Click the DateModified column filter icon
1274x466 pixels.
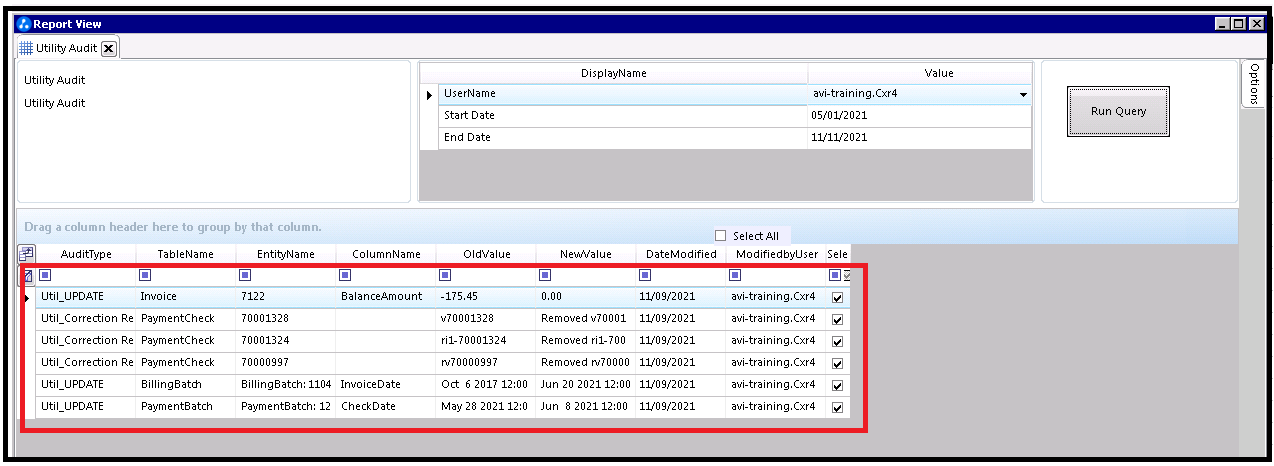tap(644, 275)
